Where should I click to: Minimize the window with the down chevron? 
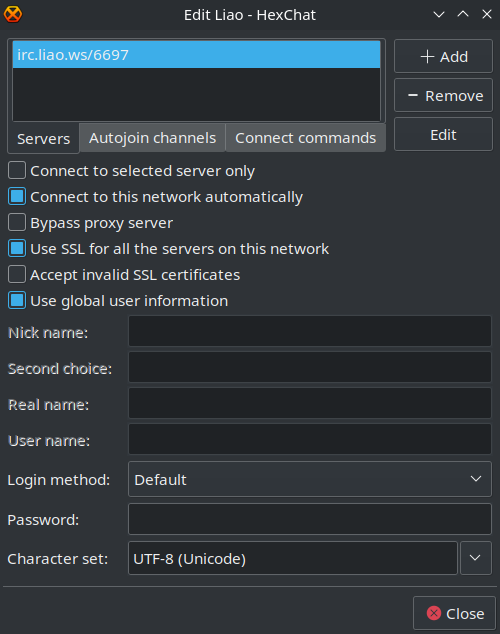pyautogui.click(x=439, y=15)
